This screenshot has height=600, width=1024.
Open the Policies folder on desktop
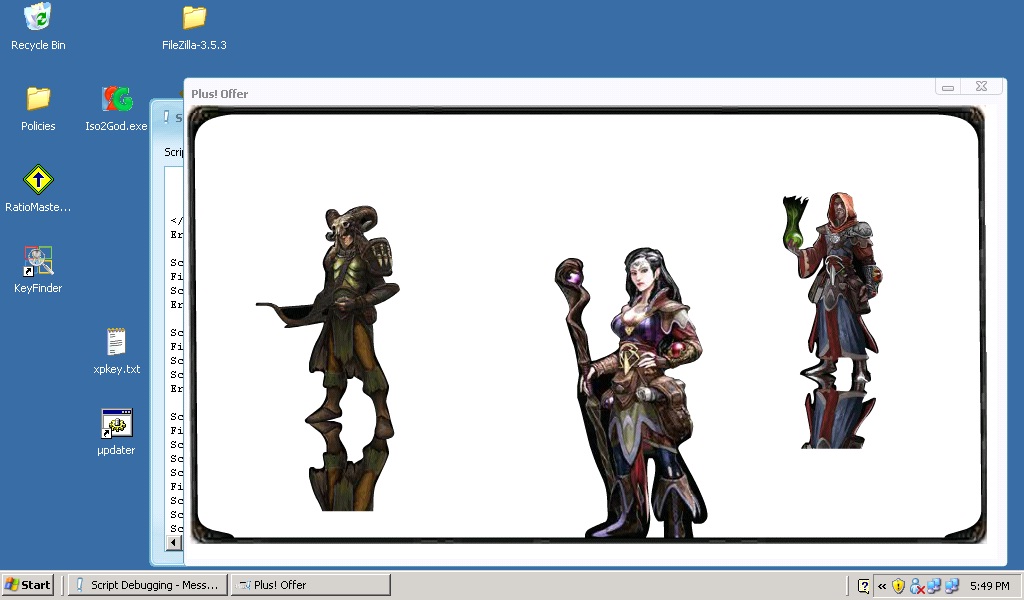coord(38,99)
